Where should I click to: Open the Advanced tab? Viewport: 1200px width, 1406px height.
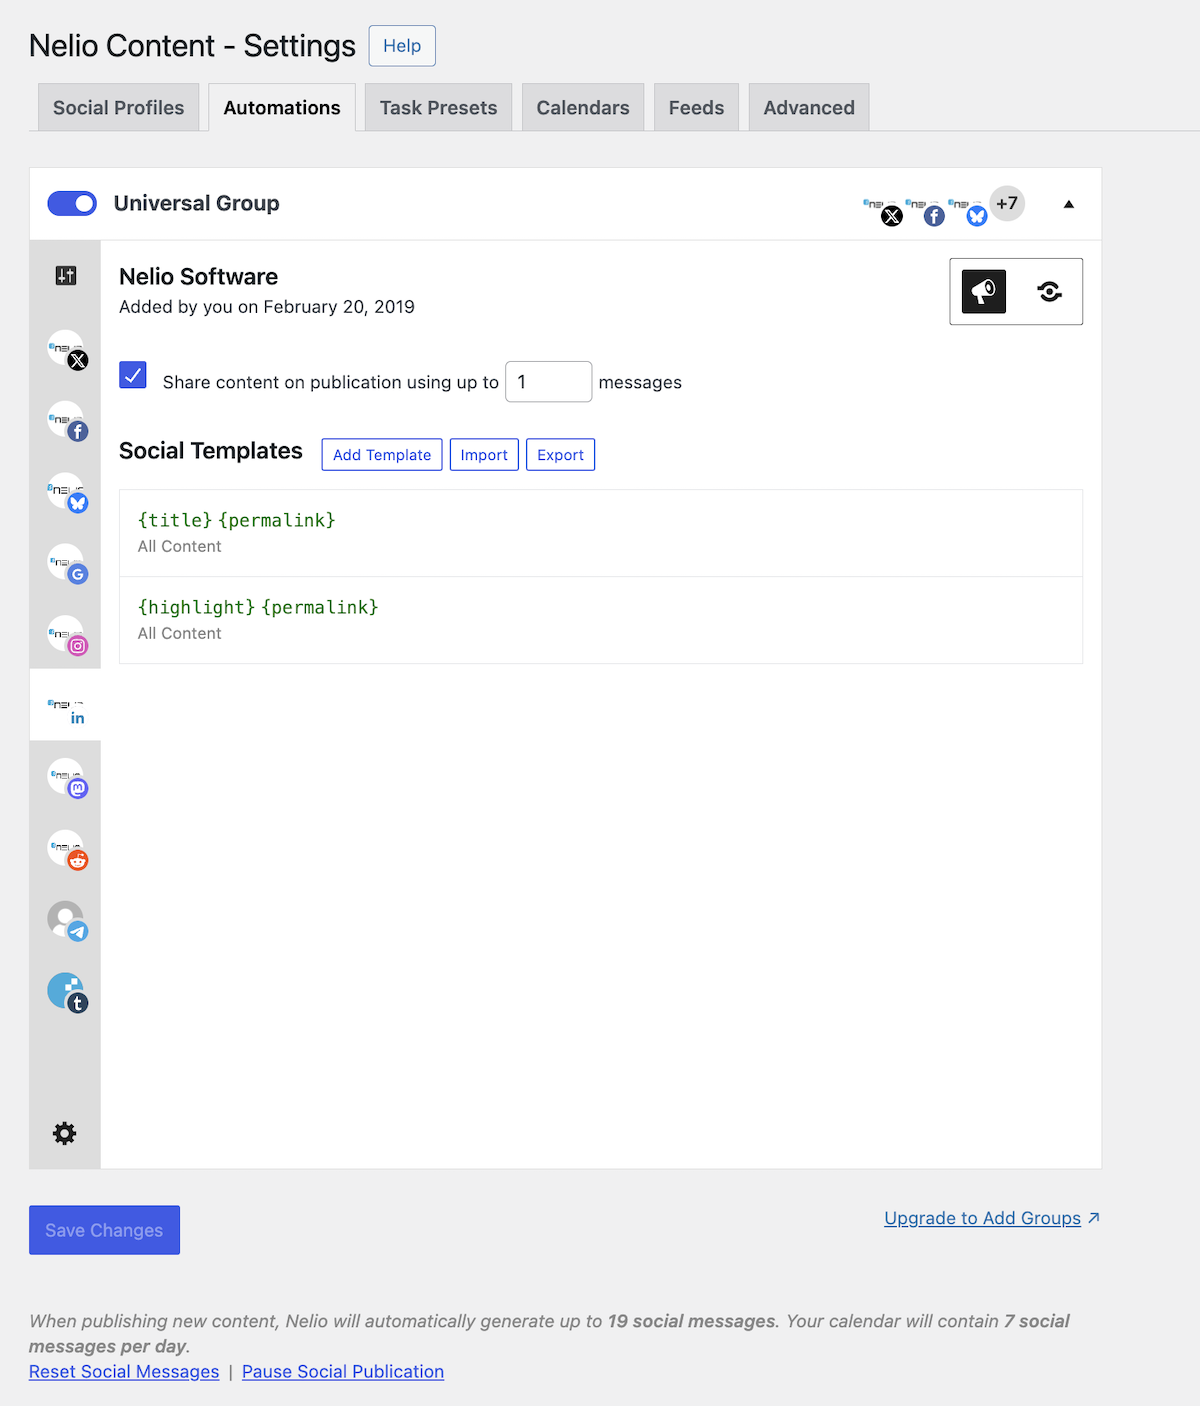[x=809, y=108]
